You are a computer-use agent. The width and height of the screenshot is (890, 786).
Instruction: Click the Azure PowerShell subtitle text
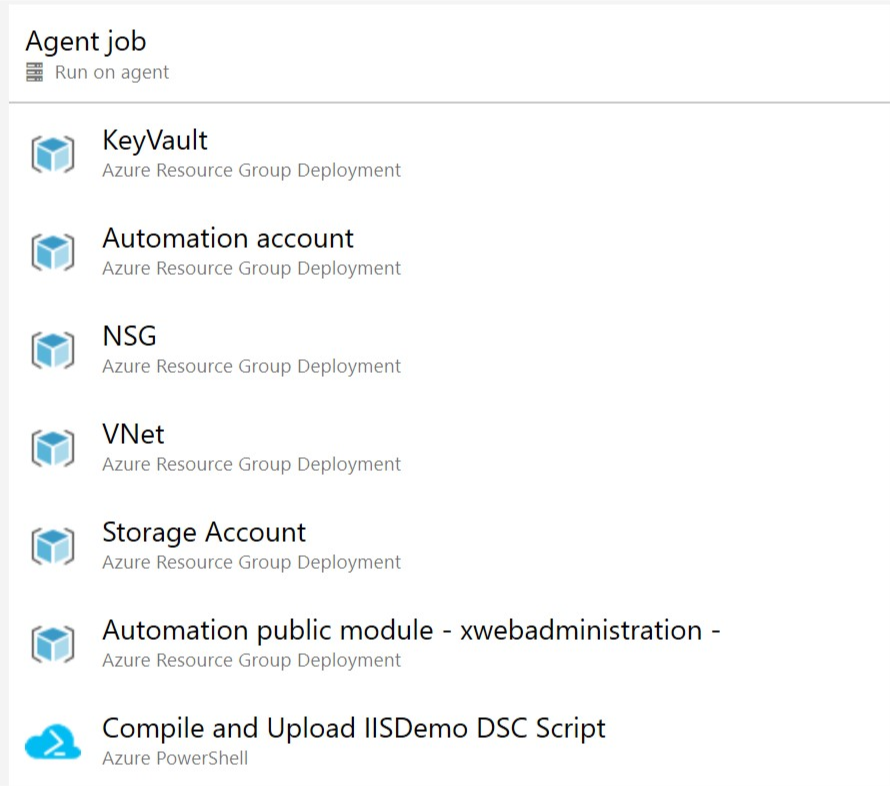pos(175,758)
